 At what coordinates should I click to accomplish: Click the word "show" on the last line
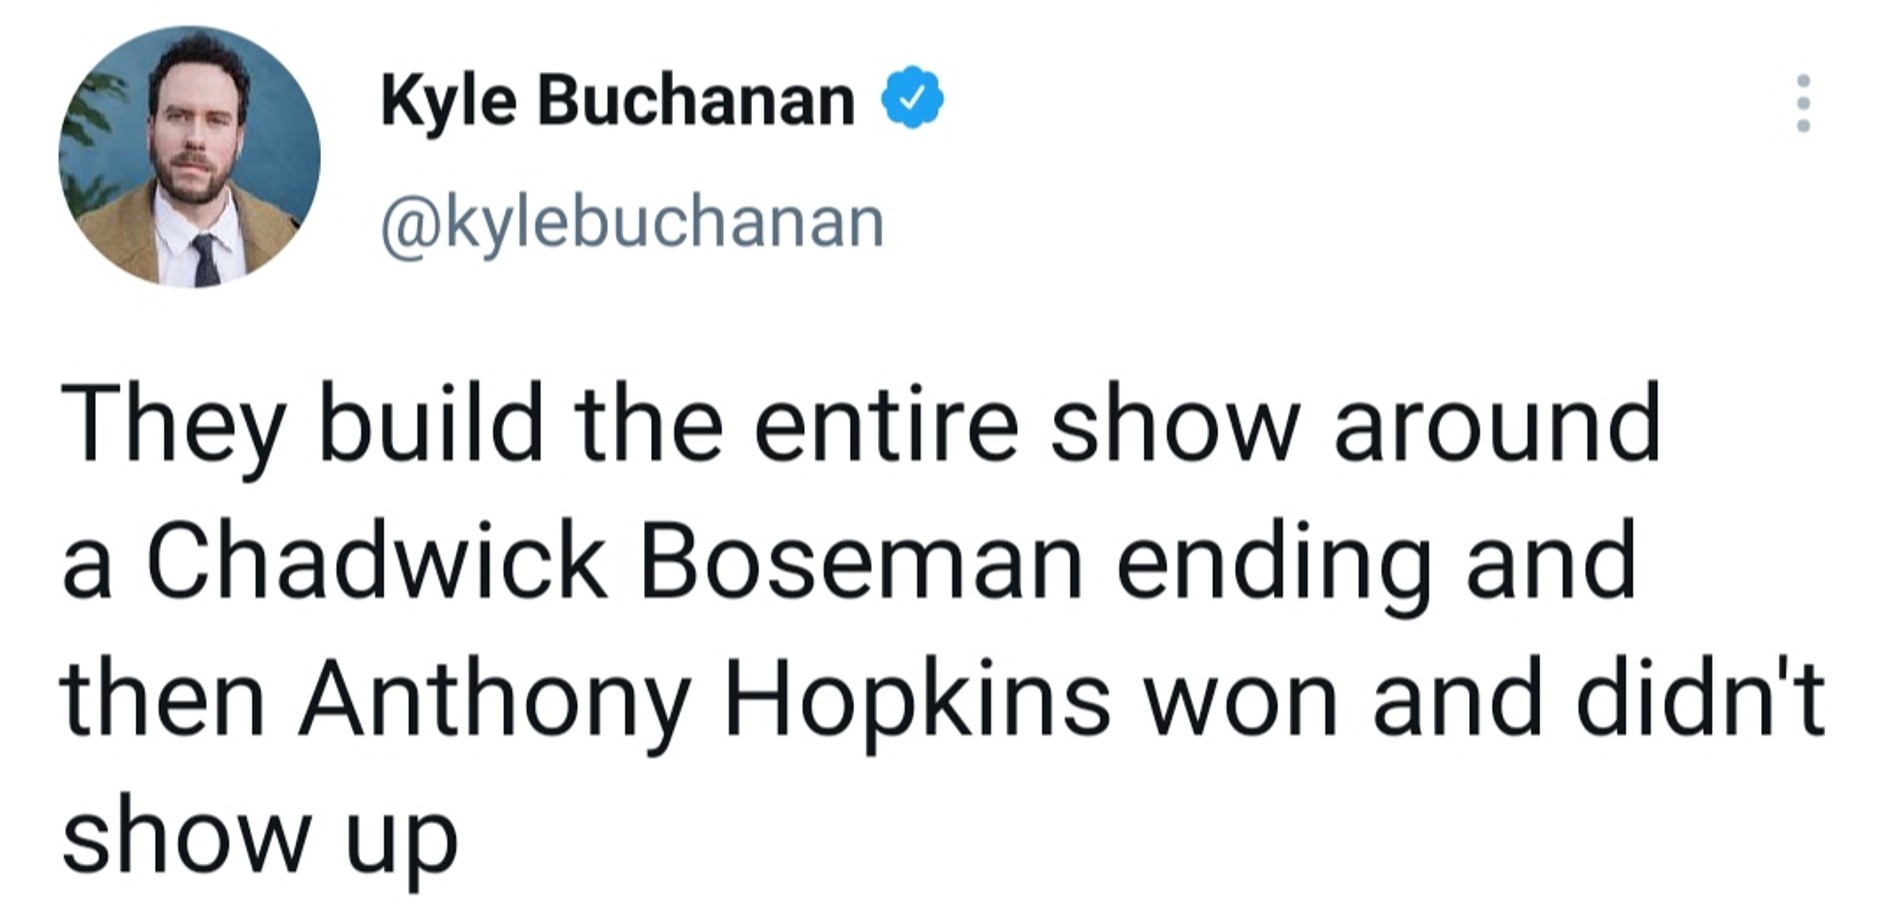[x=185, y=835]
